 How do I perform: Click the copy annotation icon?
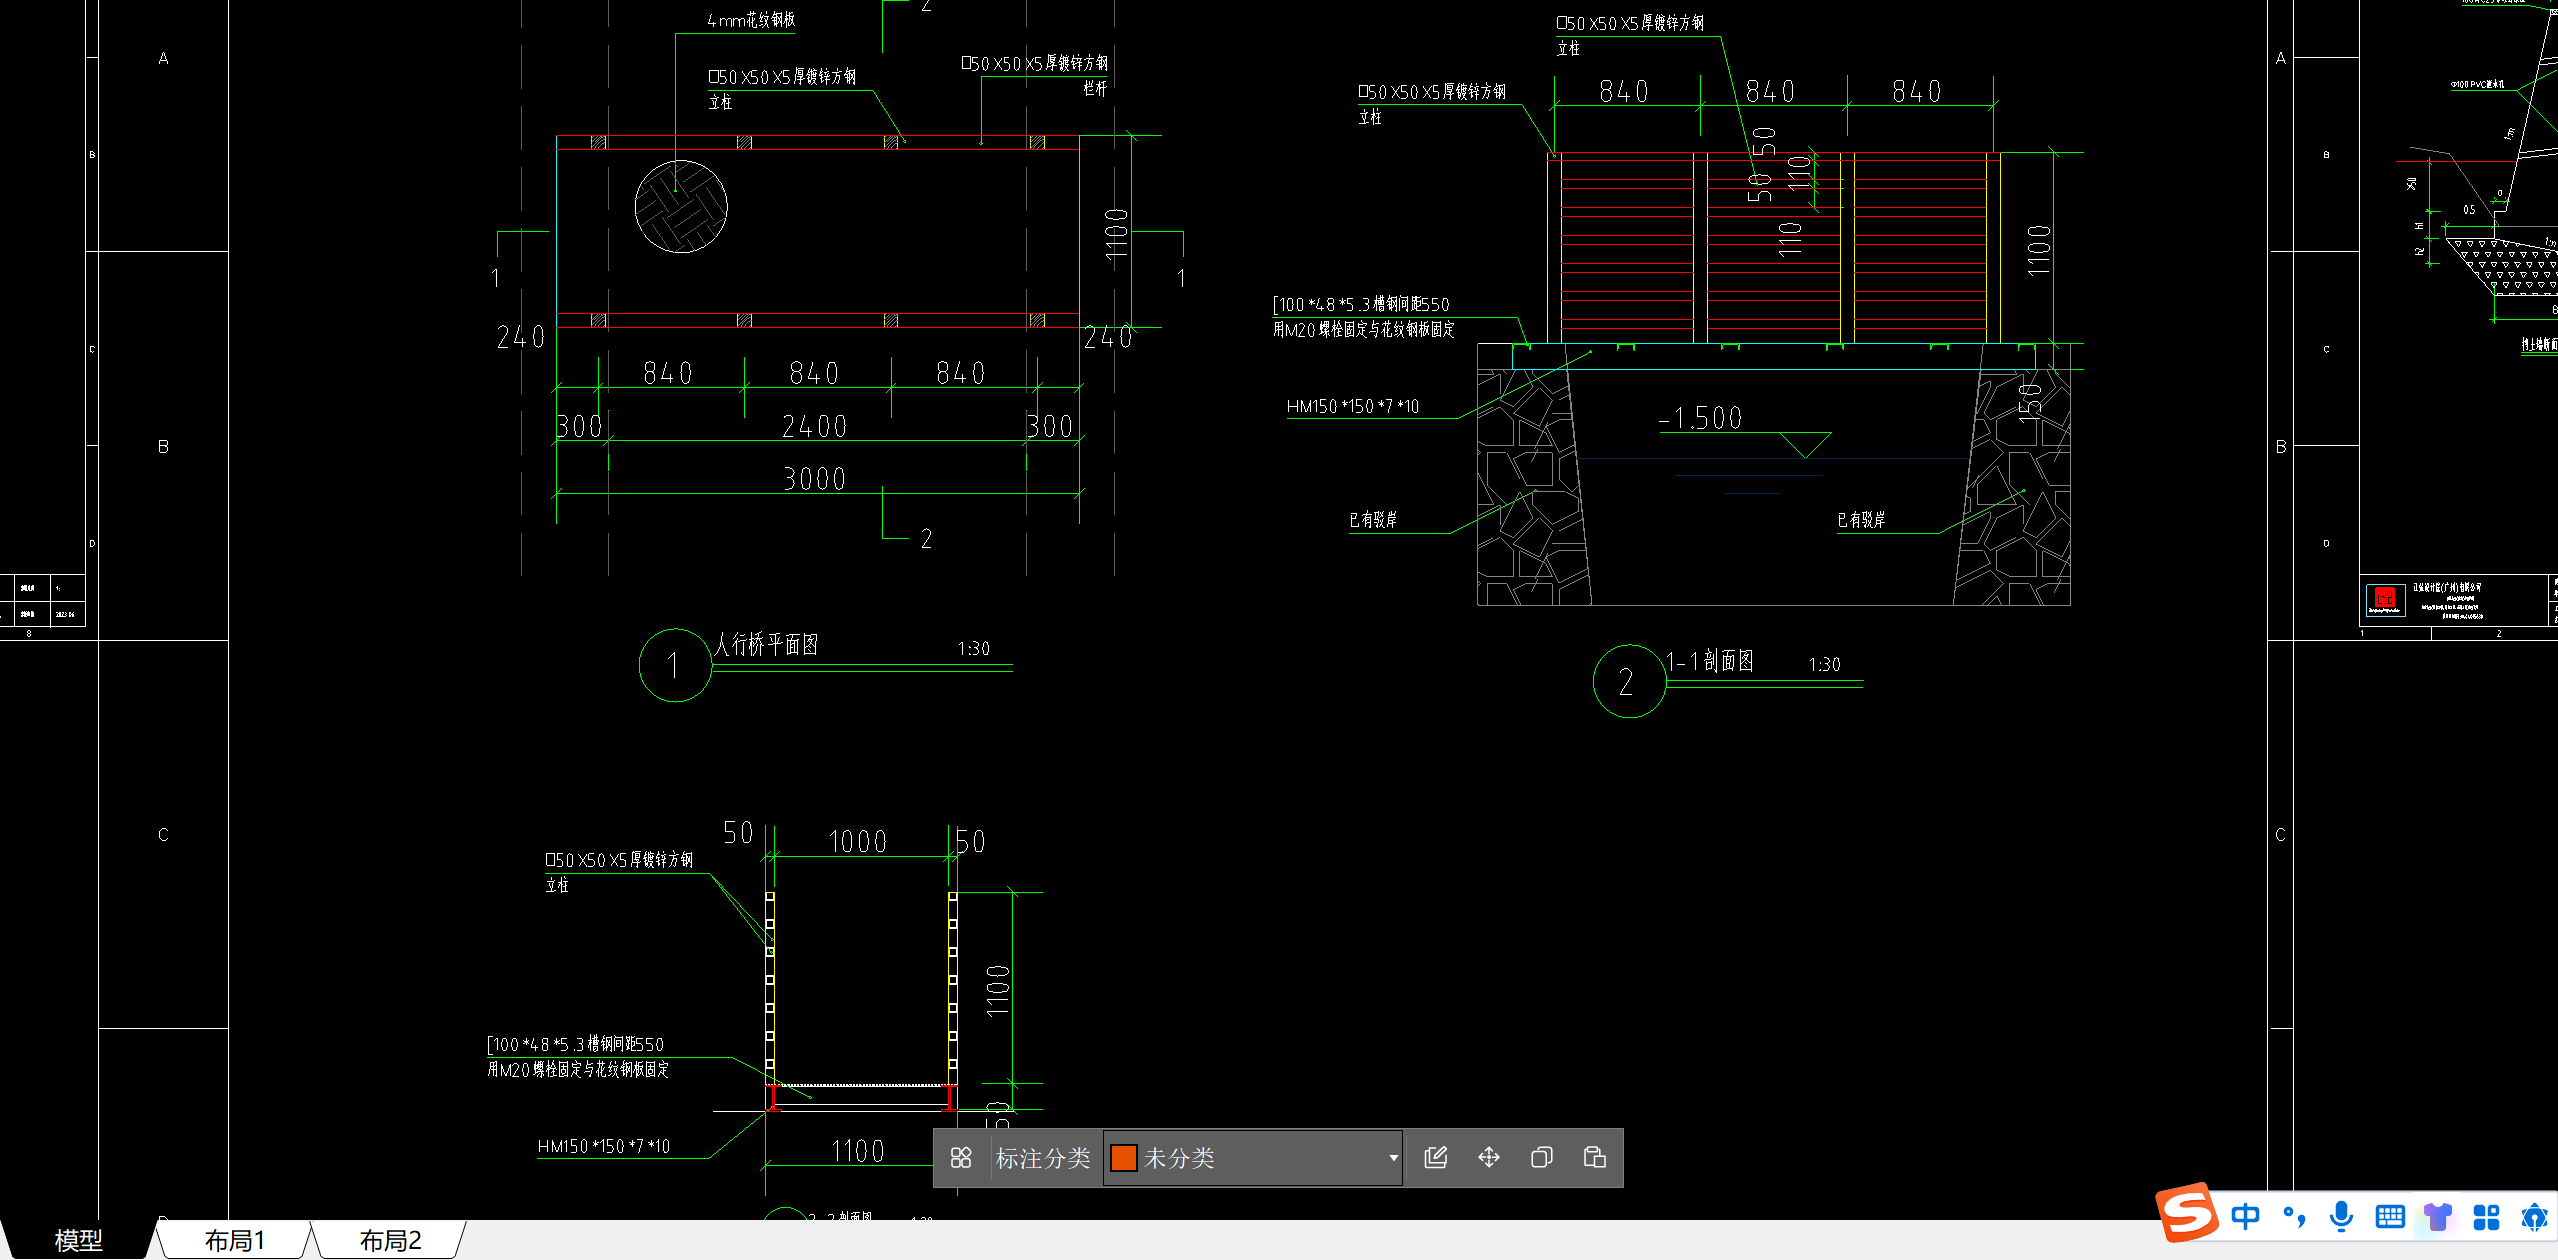pos(1542,1158)
